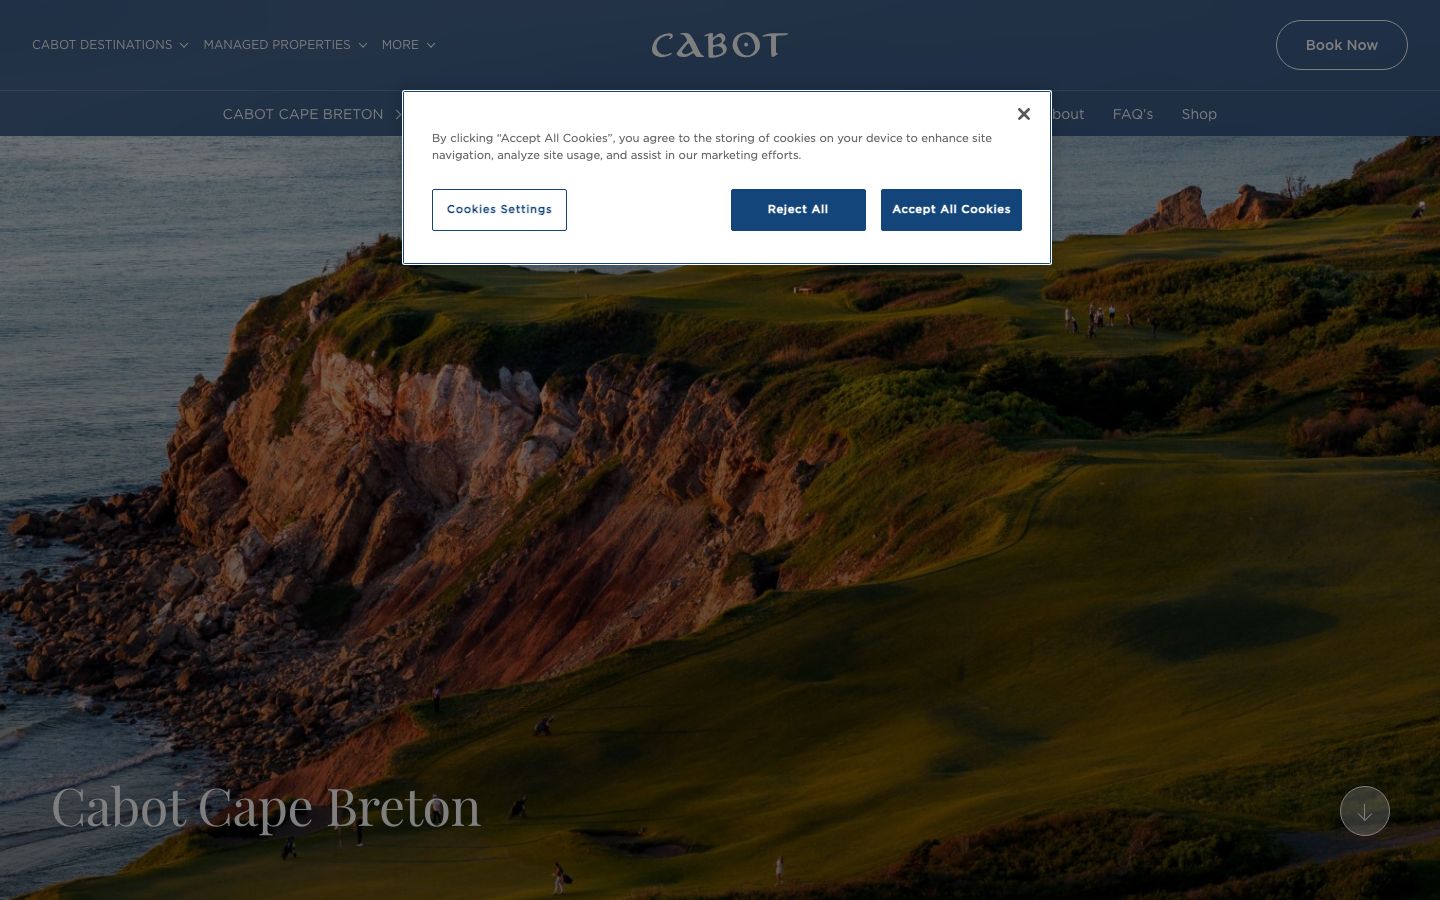Accept all cookies
The height and width of the screenshot is (900, 1440).
click(951, 210)
